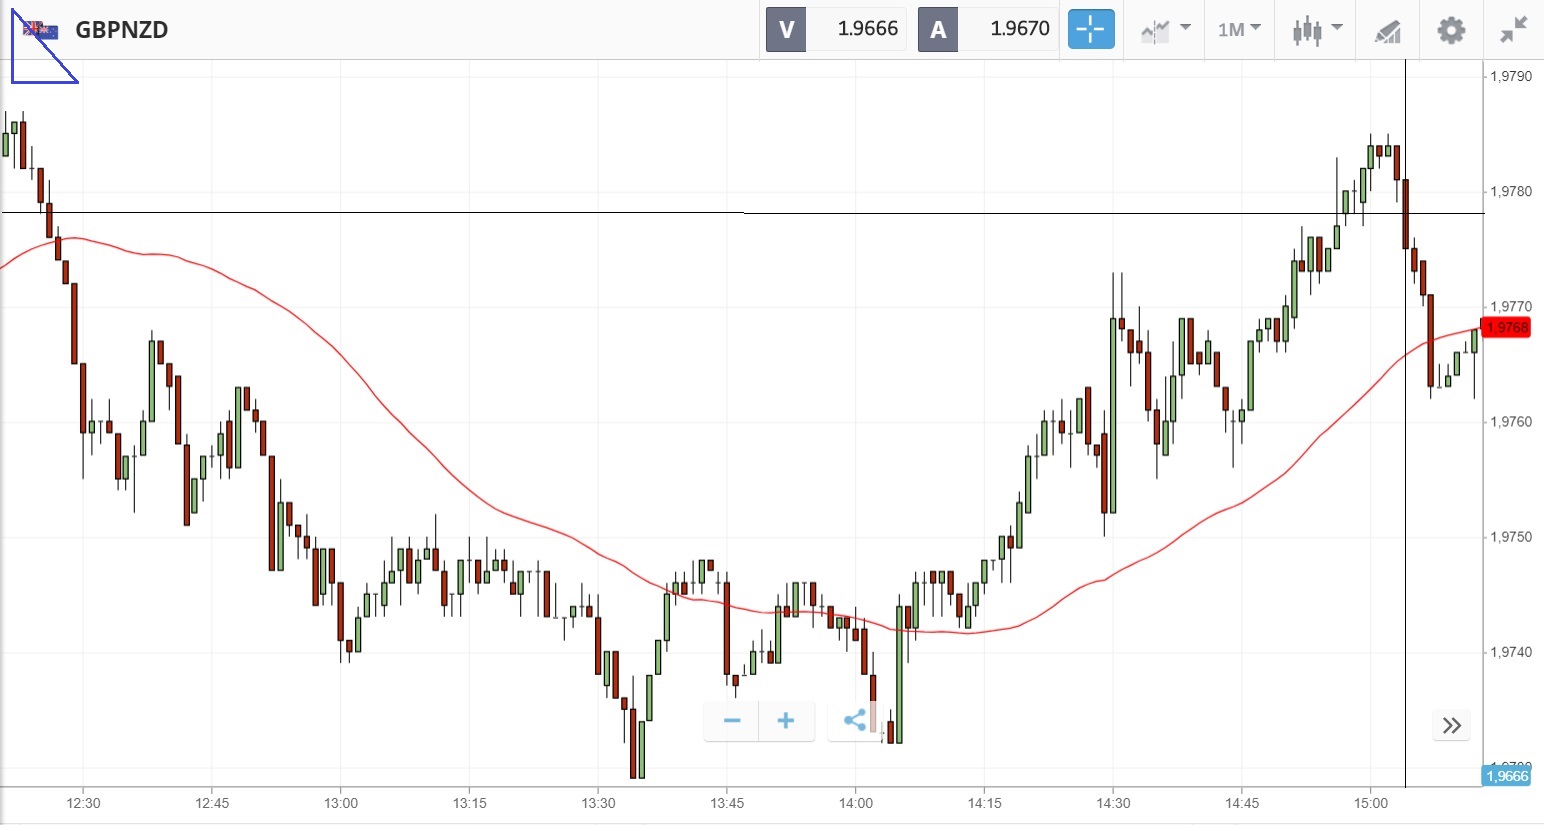Image resolution: width=1544 pixels, height=825 pixels.
Task: Click the red 1.9768 price label
Action: click(1506, 327)
